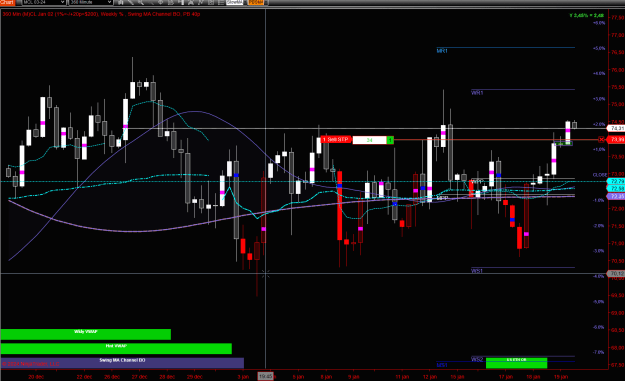Image resolution: width=625 pixels, height=381 pixels.
Task: Click the 17 jan date label
Action: point(506,377)
